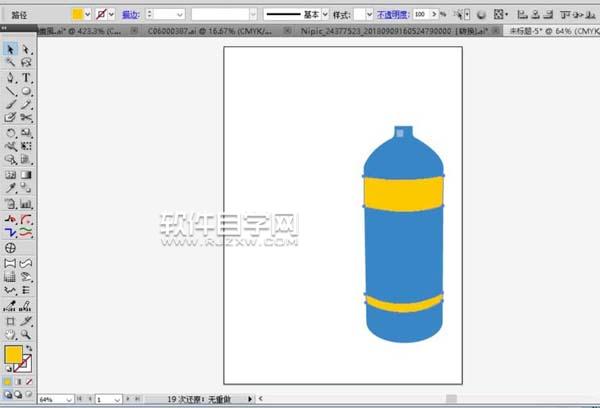Screen dimensions: 600x408
Task: Select the Ellipse shape tool
Action: [x=26, y=91]
